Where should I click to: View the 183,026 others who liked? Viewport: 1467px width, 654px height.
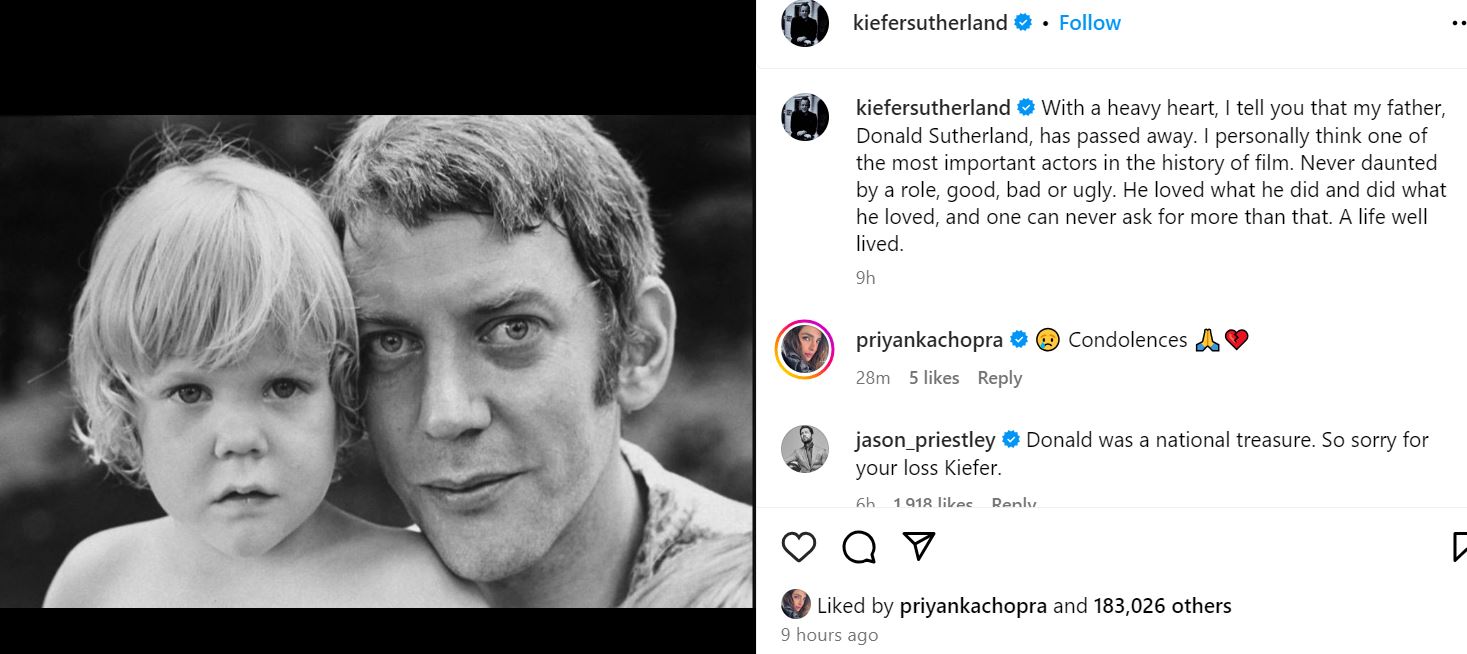[x=1162, y=606]
